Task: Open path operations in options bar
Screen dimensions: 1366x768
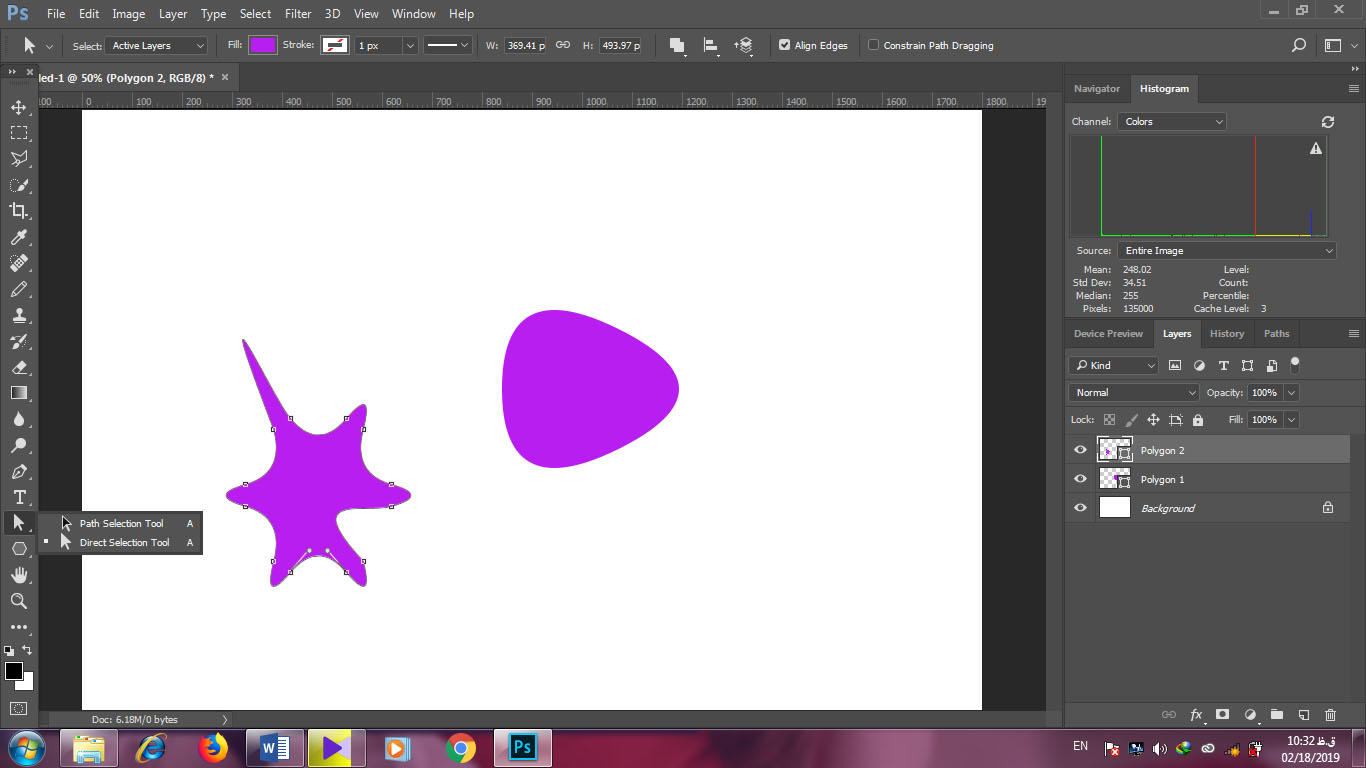Action: tap(677, 45)
